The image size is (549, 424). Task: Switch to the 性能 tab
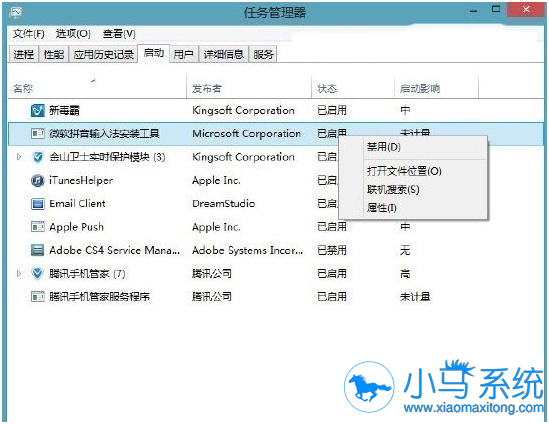tap(54, 55)
